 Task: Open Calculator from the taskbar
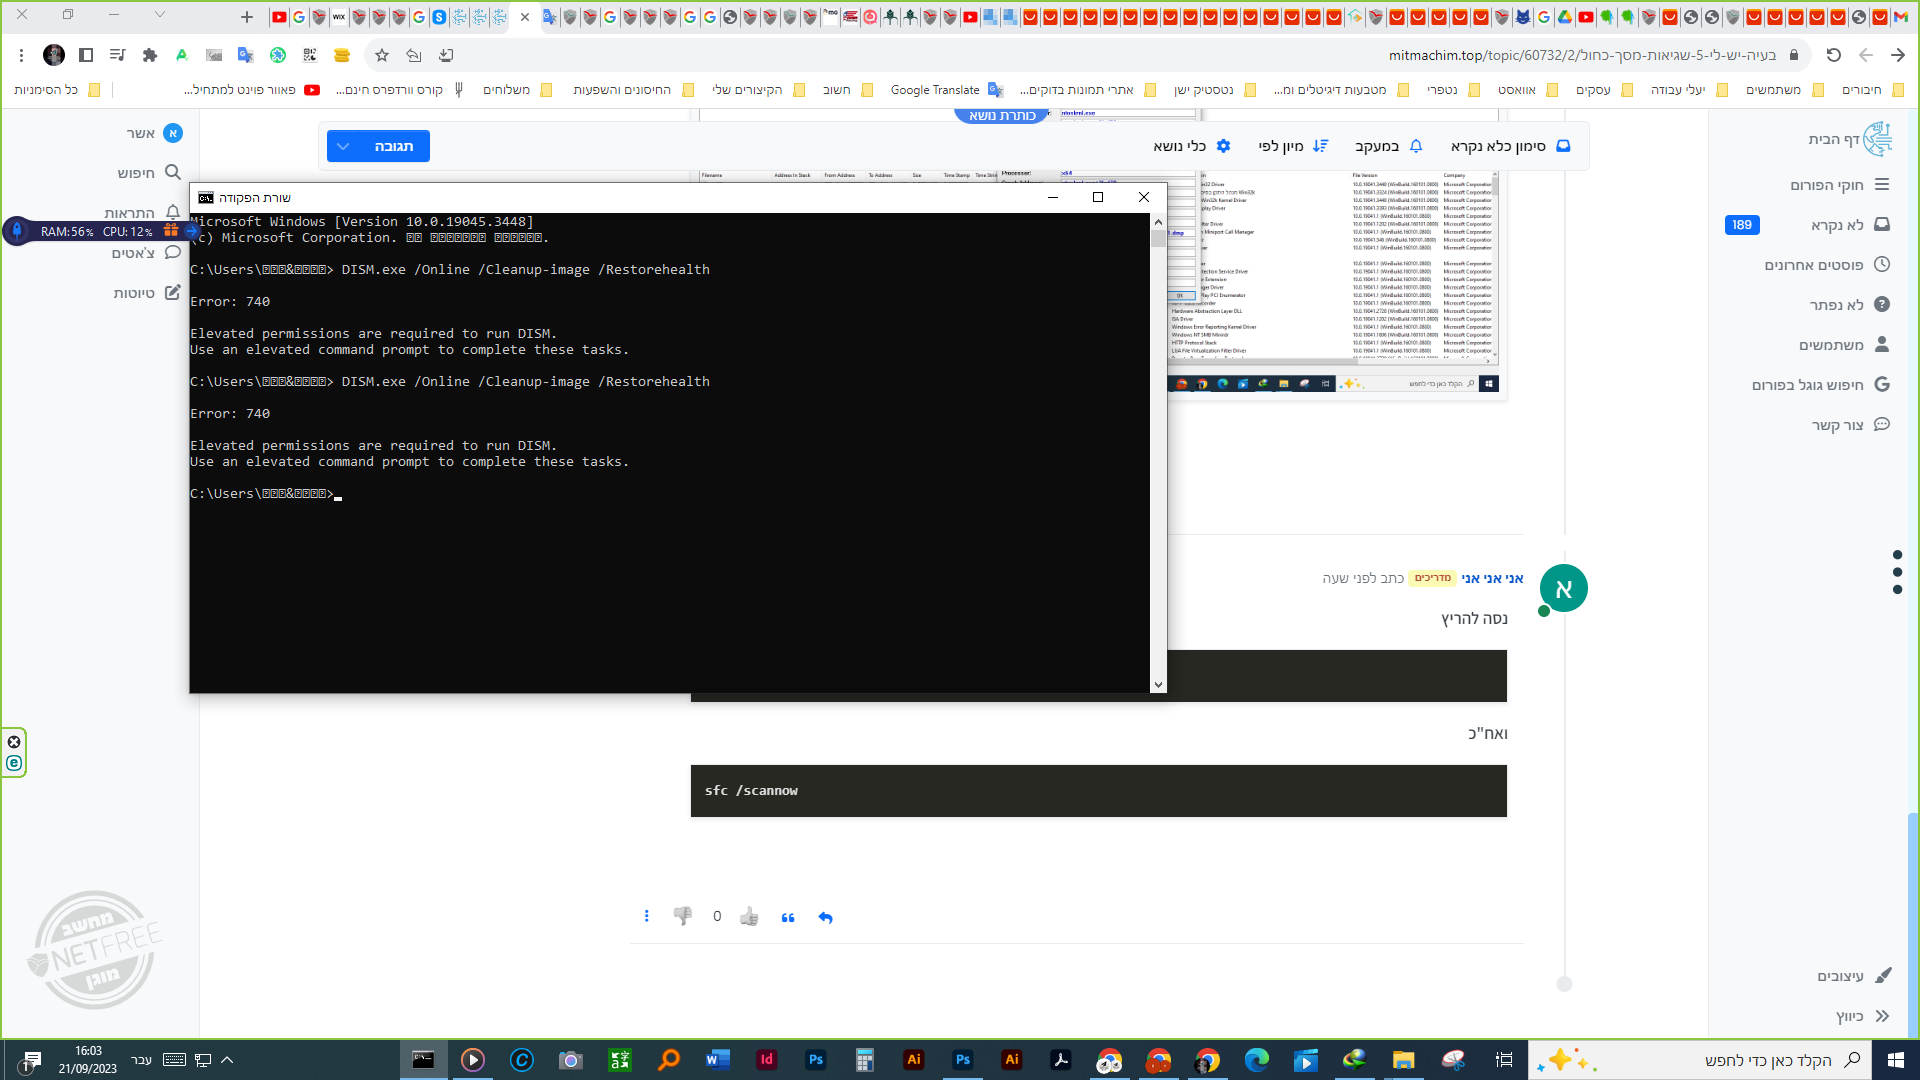tap(865, 1060)
